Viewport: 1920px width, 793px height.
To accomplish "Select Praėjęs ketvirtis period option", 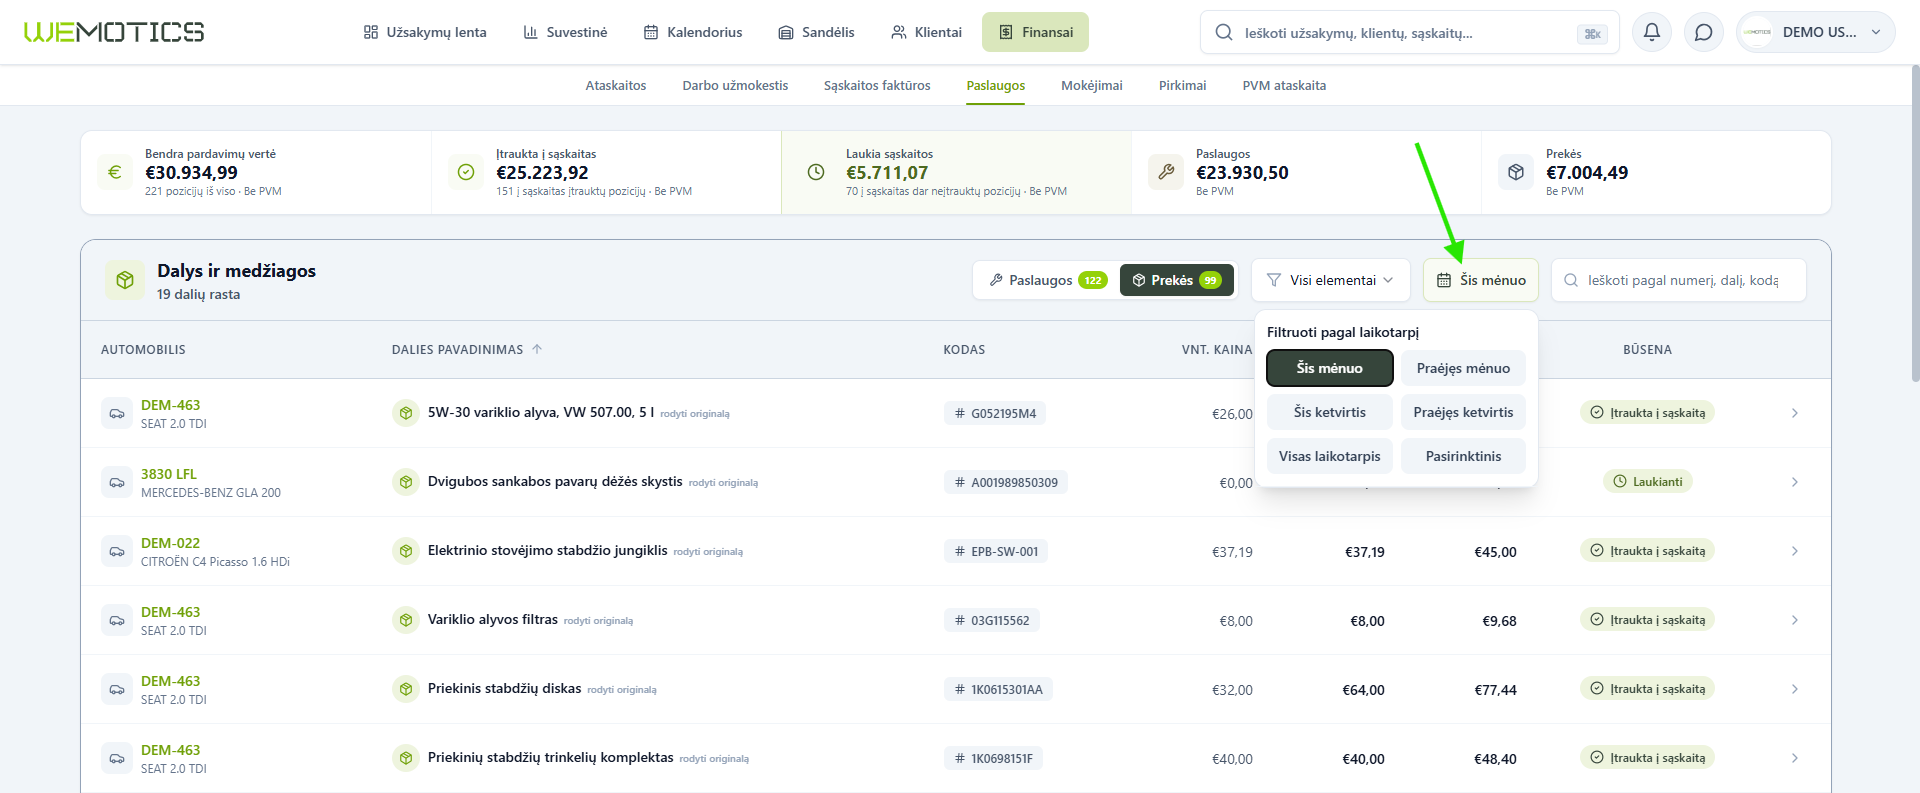I will point(1463,412).
